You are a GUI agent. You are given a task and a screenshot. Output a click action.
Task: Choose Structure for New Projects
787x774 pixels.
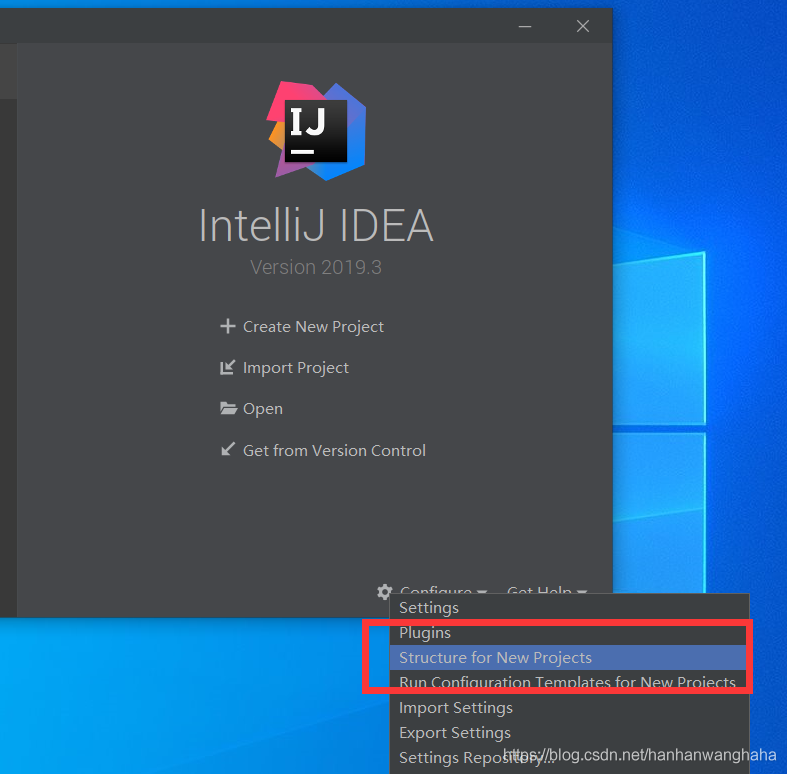coord(569,658)
